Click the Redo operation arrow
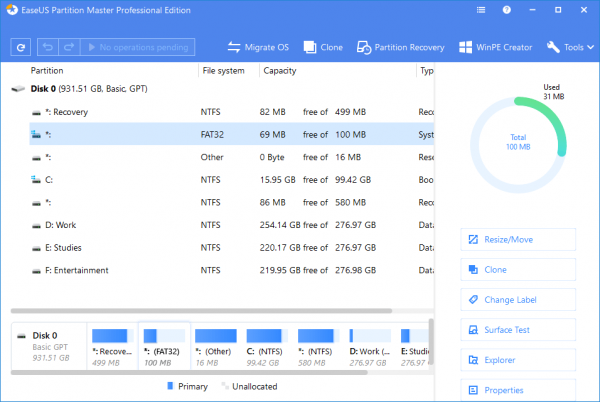Image resolution: width=600 pixels, height=402 pixels. [69, 47]
